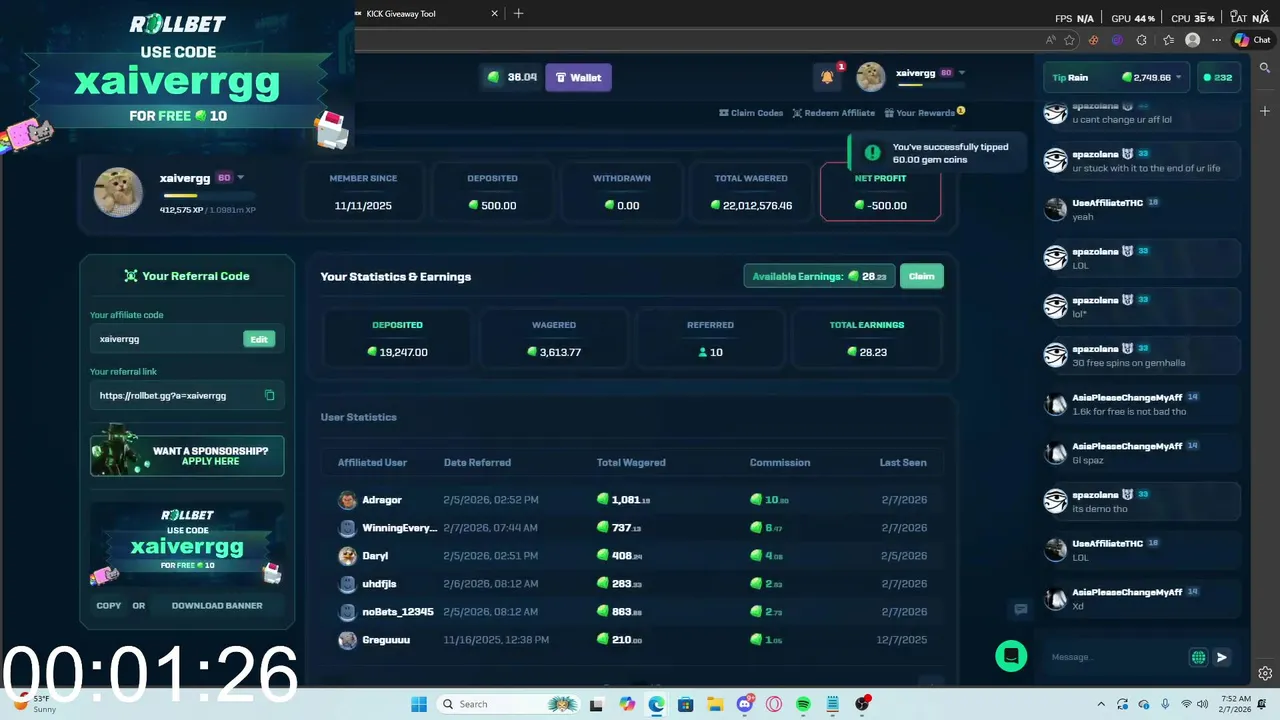Expand profile card level dropdown arrow
The width and height of the screenshot is (1280, 720).
(x=240, y=178)
